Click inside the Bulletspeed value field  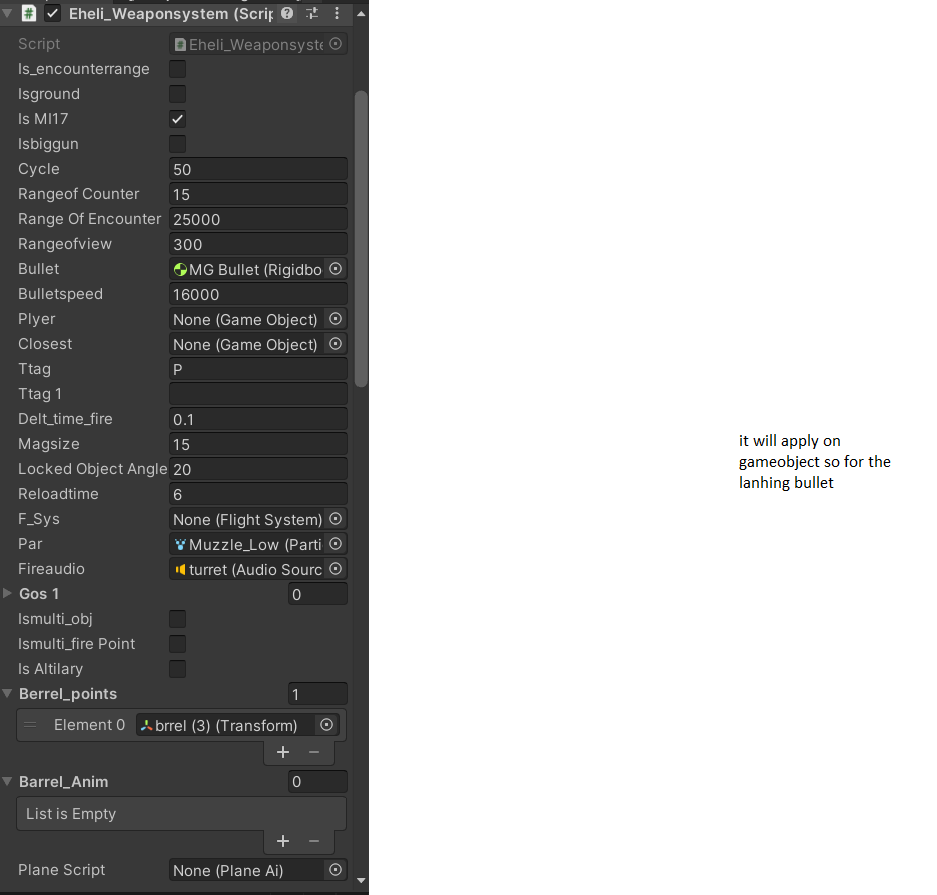258,294
